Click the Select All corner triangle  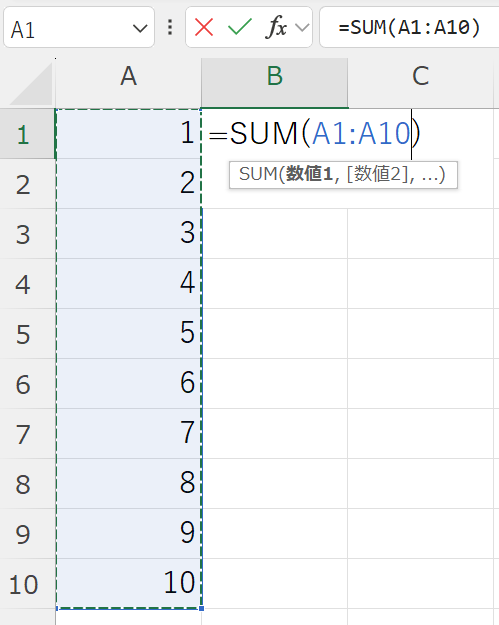(x=30, y=84)
